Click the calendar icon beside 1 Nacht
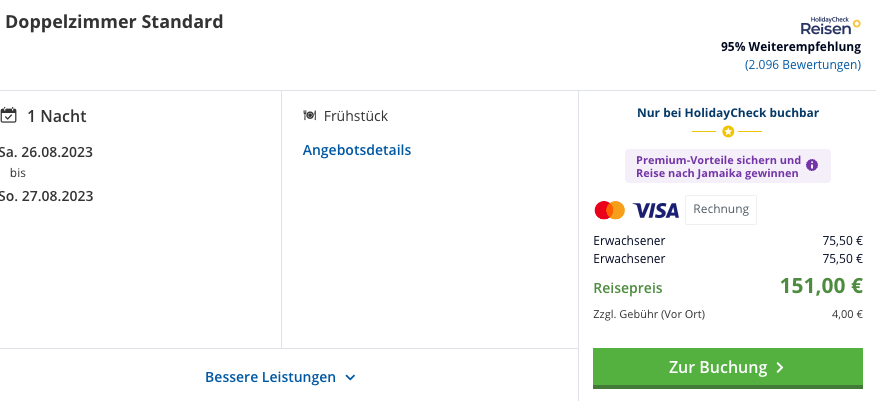This screenshot has width=876, height=401. [8, 116]
